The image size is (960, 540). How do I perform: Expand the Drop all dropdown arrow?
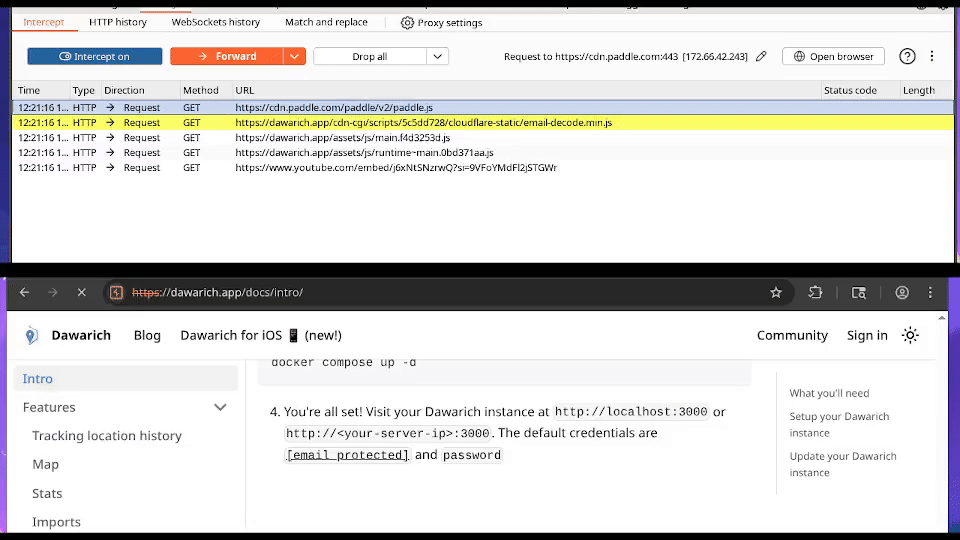click(438, 56)
